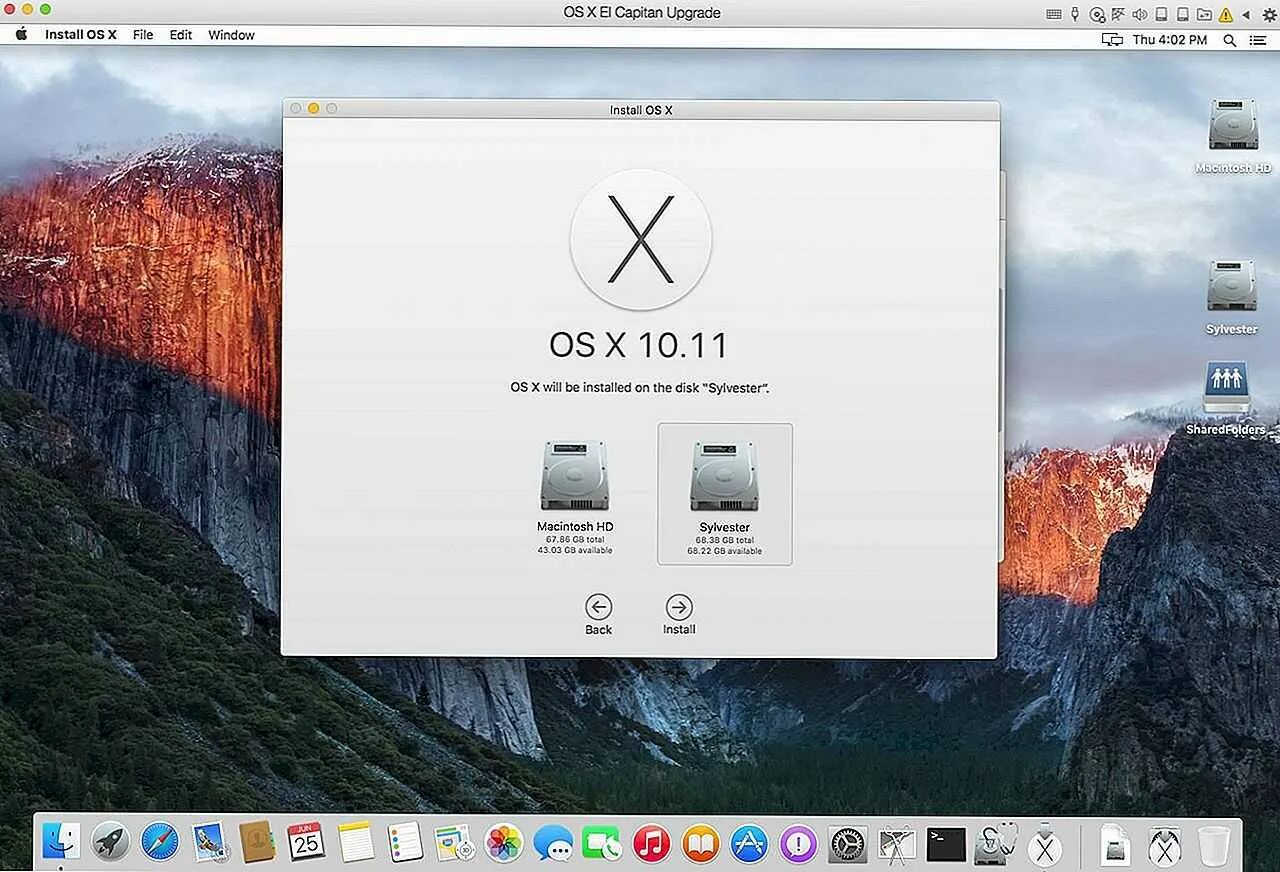Open the Edit menu
1280x872 pixels.
[x=181, y=35]
